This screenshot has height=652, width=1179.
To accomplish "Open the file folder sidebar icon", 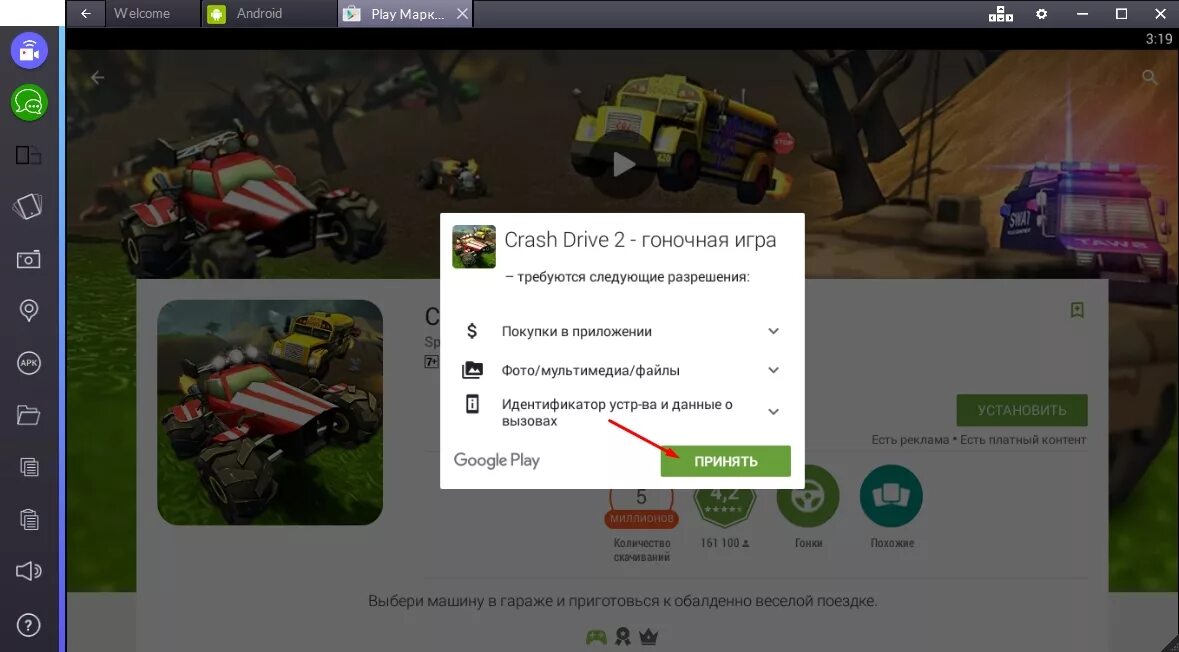I will pyautogui.click(x=29, y=414).
